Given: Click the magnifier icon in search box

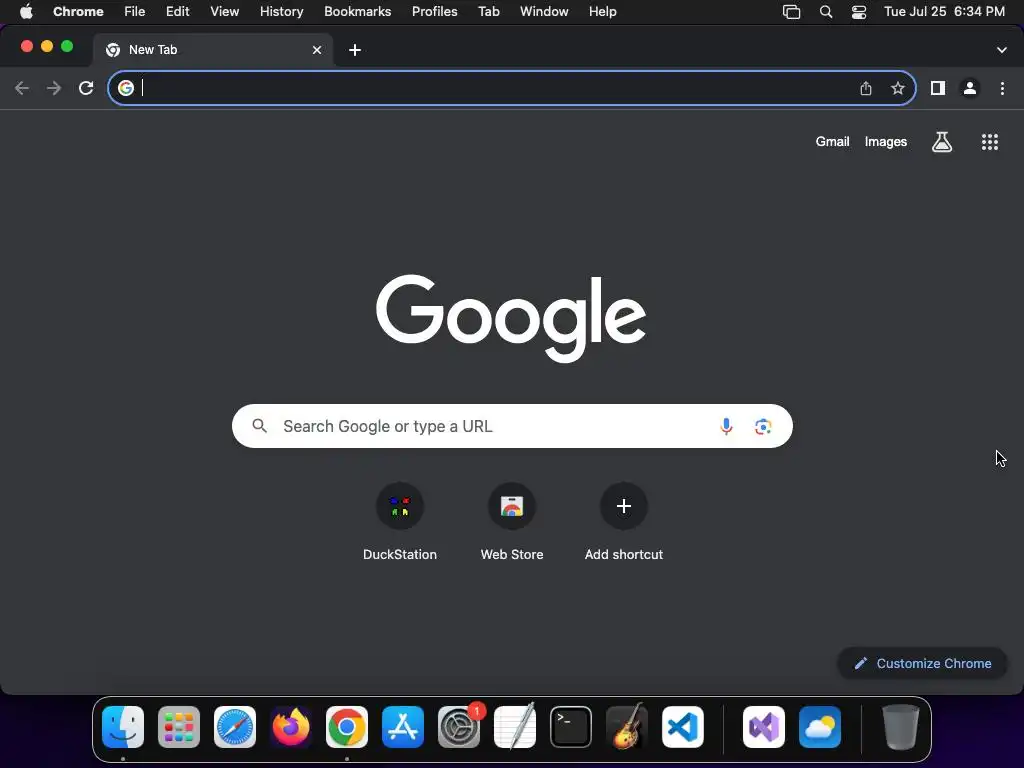Looking at the screenshot, I should point(259,426).
